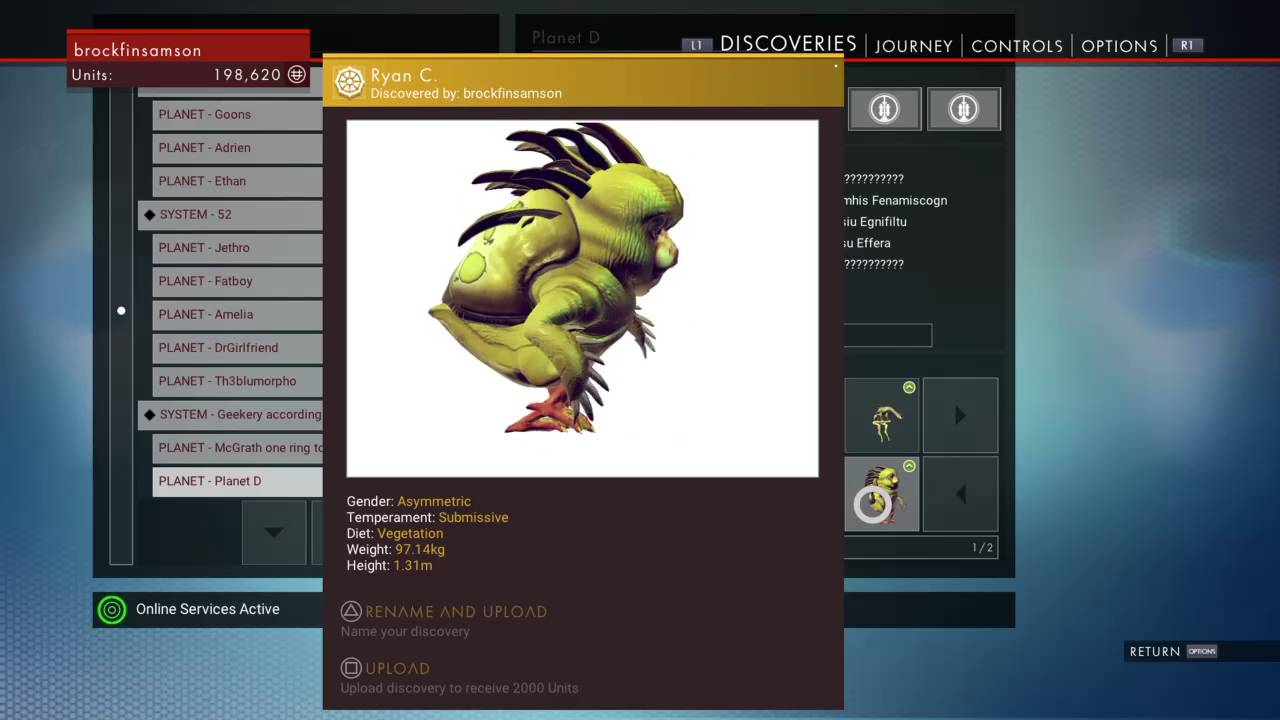
Task: Click the left arrow creature page button
Action: [960, 494]
